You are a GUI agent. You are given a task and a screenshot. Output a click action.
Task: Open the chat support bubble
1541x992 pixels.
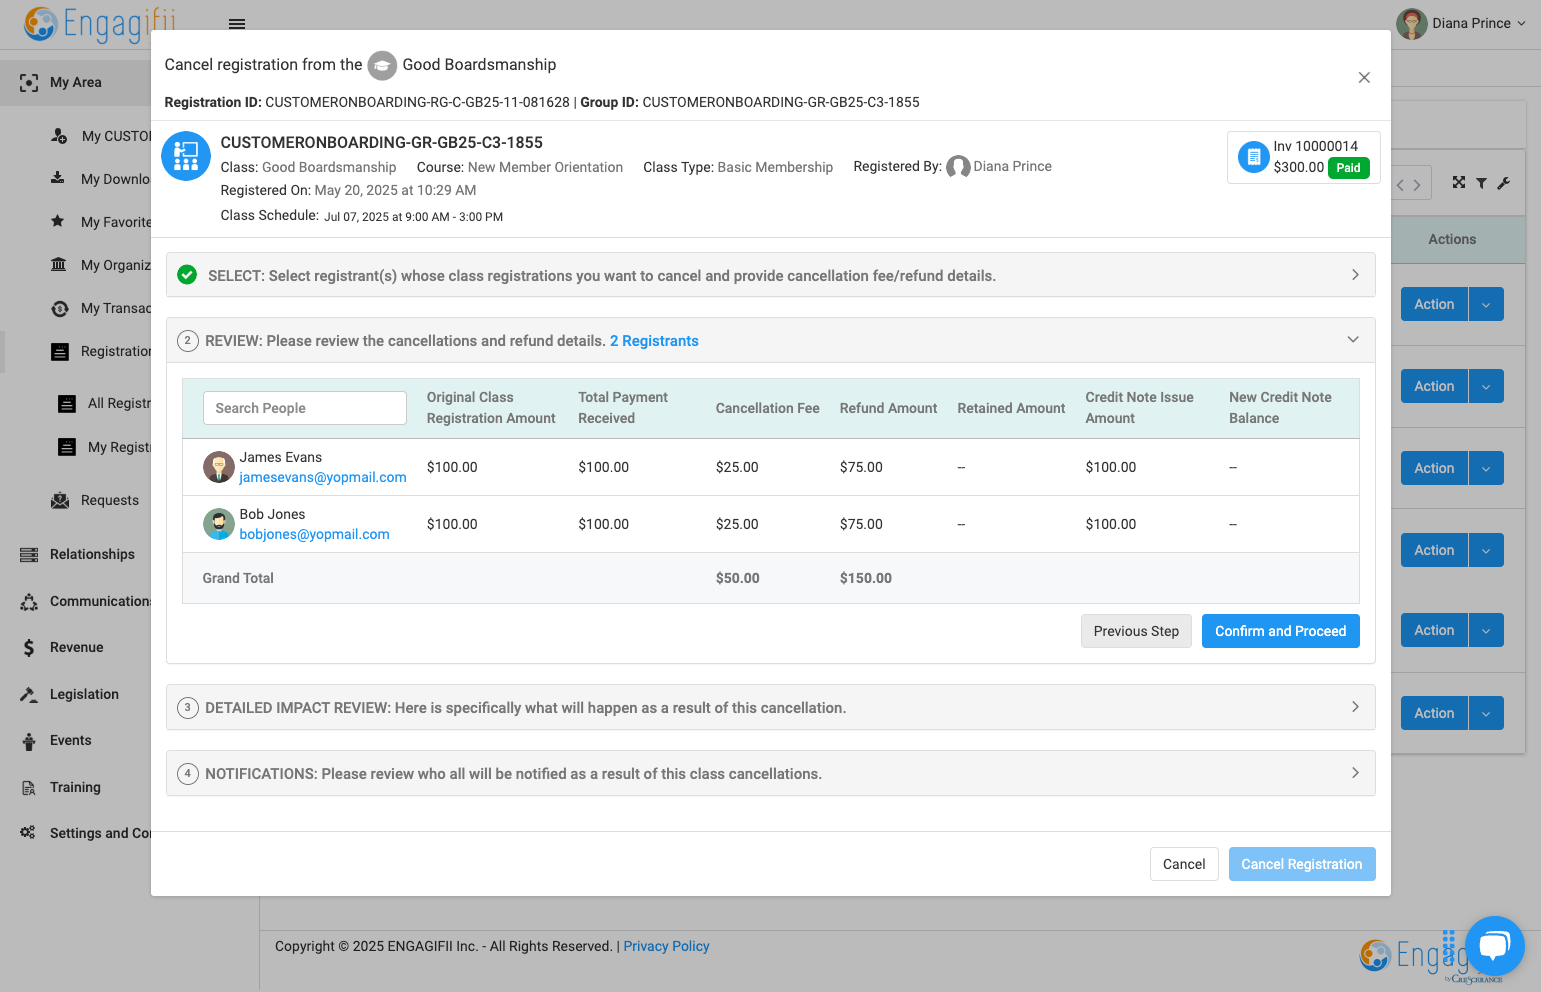click(1495, 946)
